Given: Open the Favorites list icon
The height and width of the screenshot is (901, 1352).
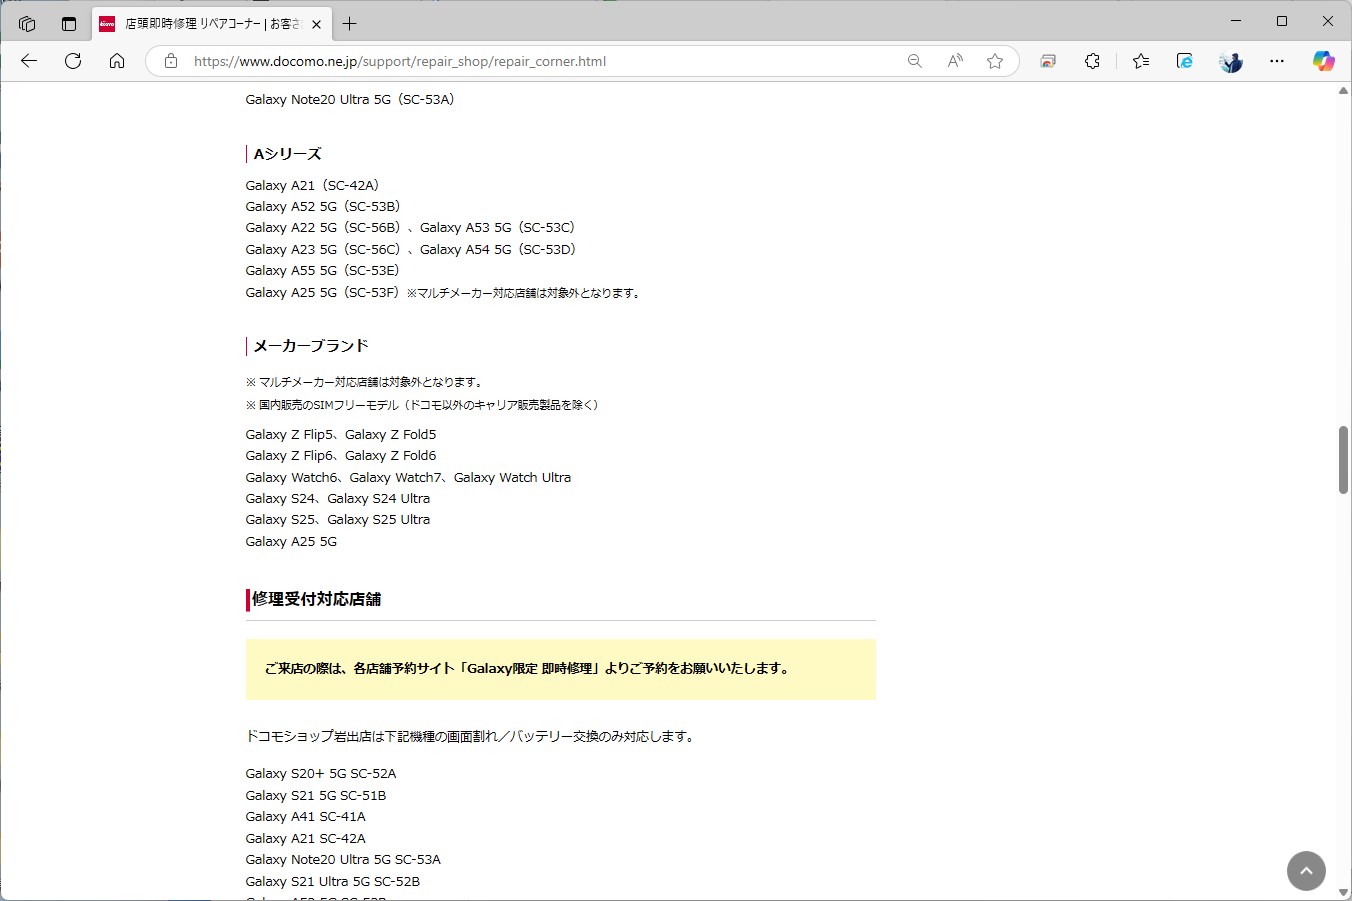Looking at the screenshot, I should [x=1141, y=61].
